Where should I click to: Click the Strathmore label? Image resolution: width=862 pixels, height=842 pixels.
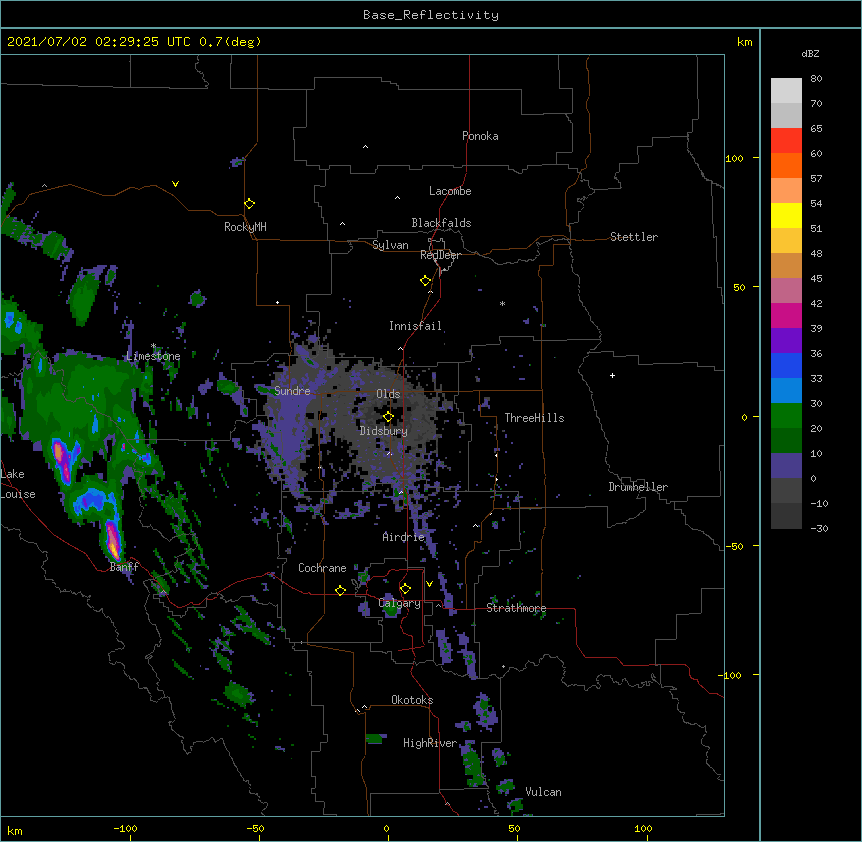[516, 608]
